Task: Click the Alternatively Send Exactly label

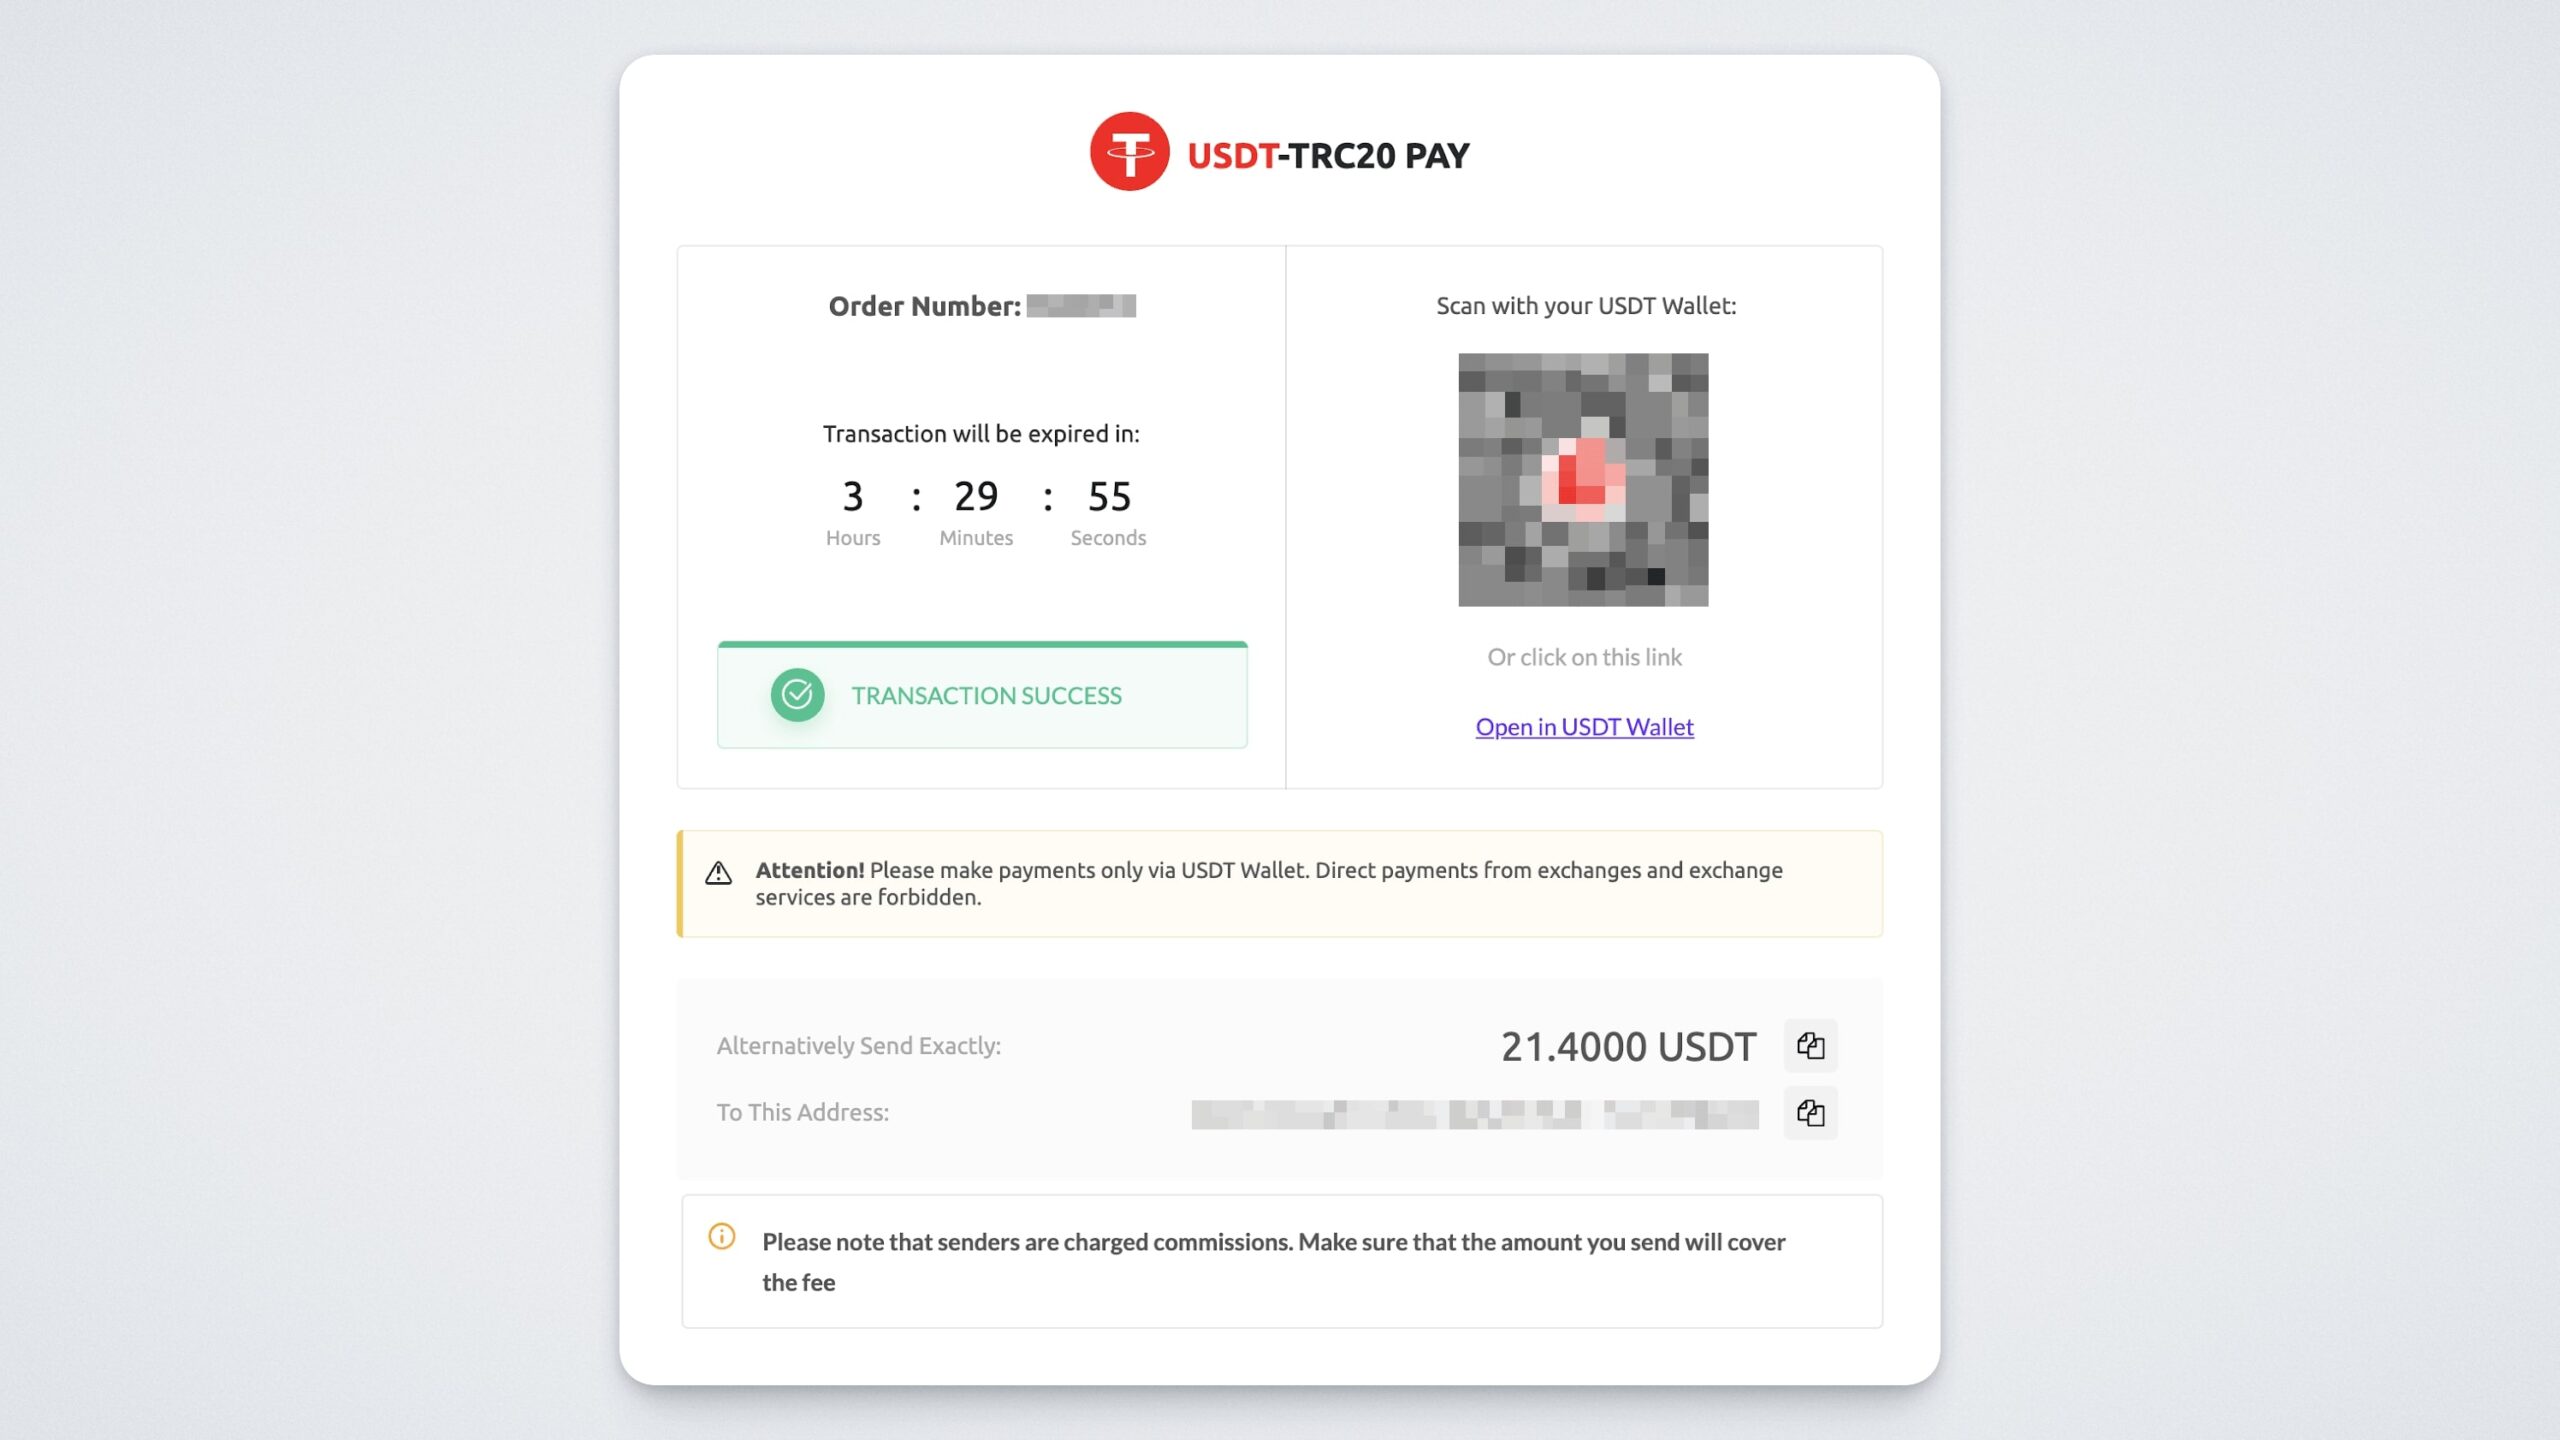Action: coord(858,1046)
